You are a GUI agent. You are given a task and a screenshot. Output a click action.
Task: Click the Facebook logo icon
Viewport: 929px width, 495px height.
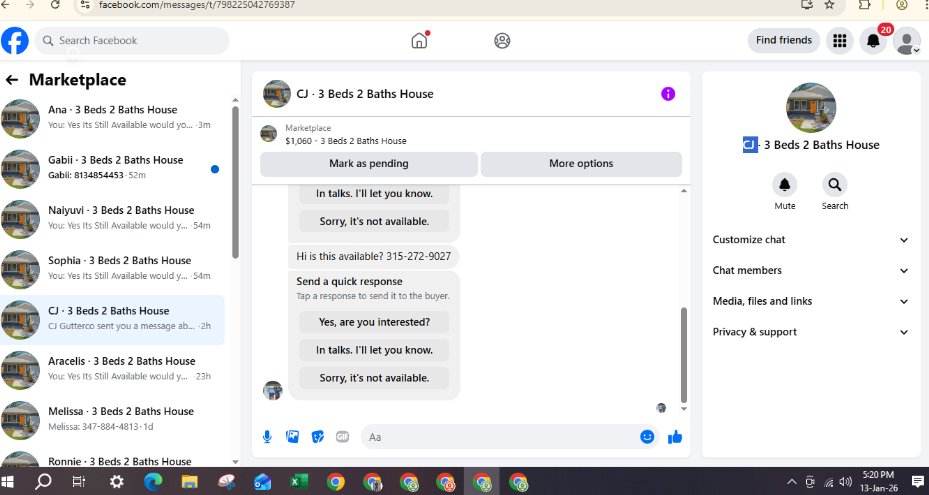click(15, 41)
